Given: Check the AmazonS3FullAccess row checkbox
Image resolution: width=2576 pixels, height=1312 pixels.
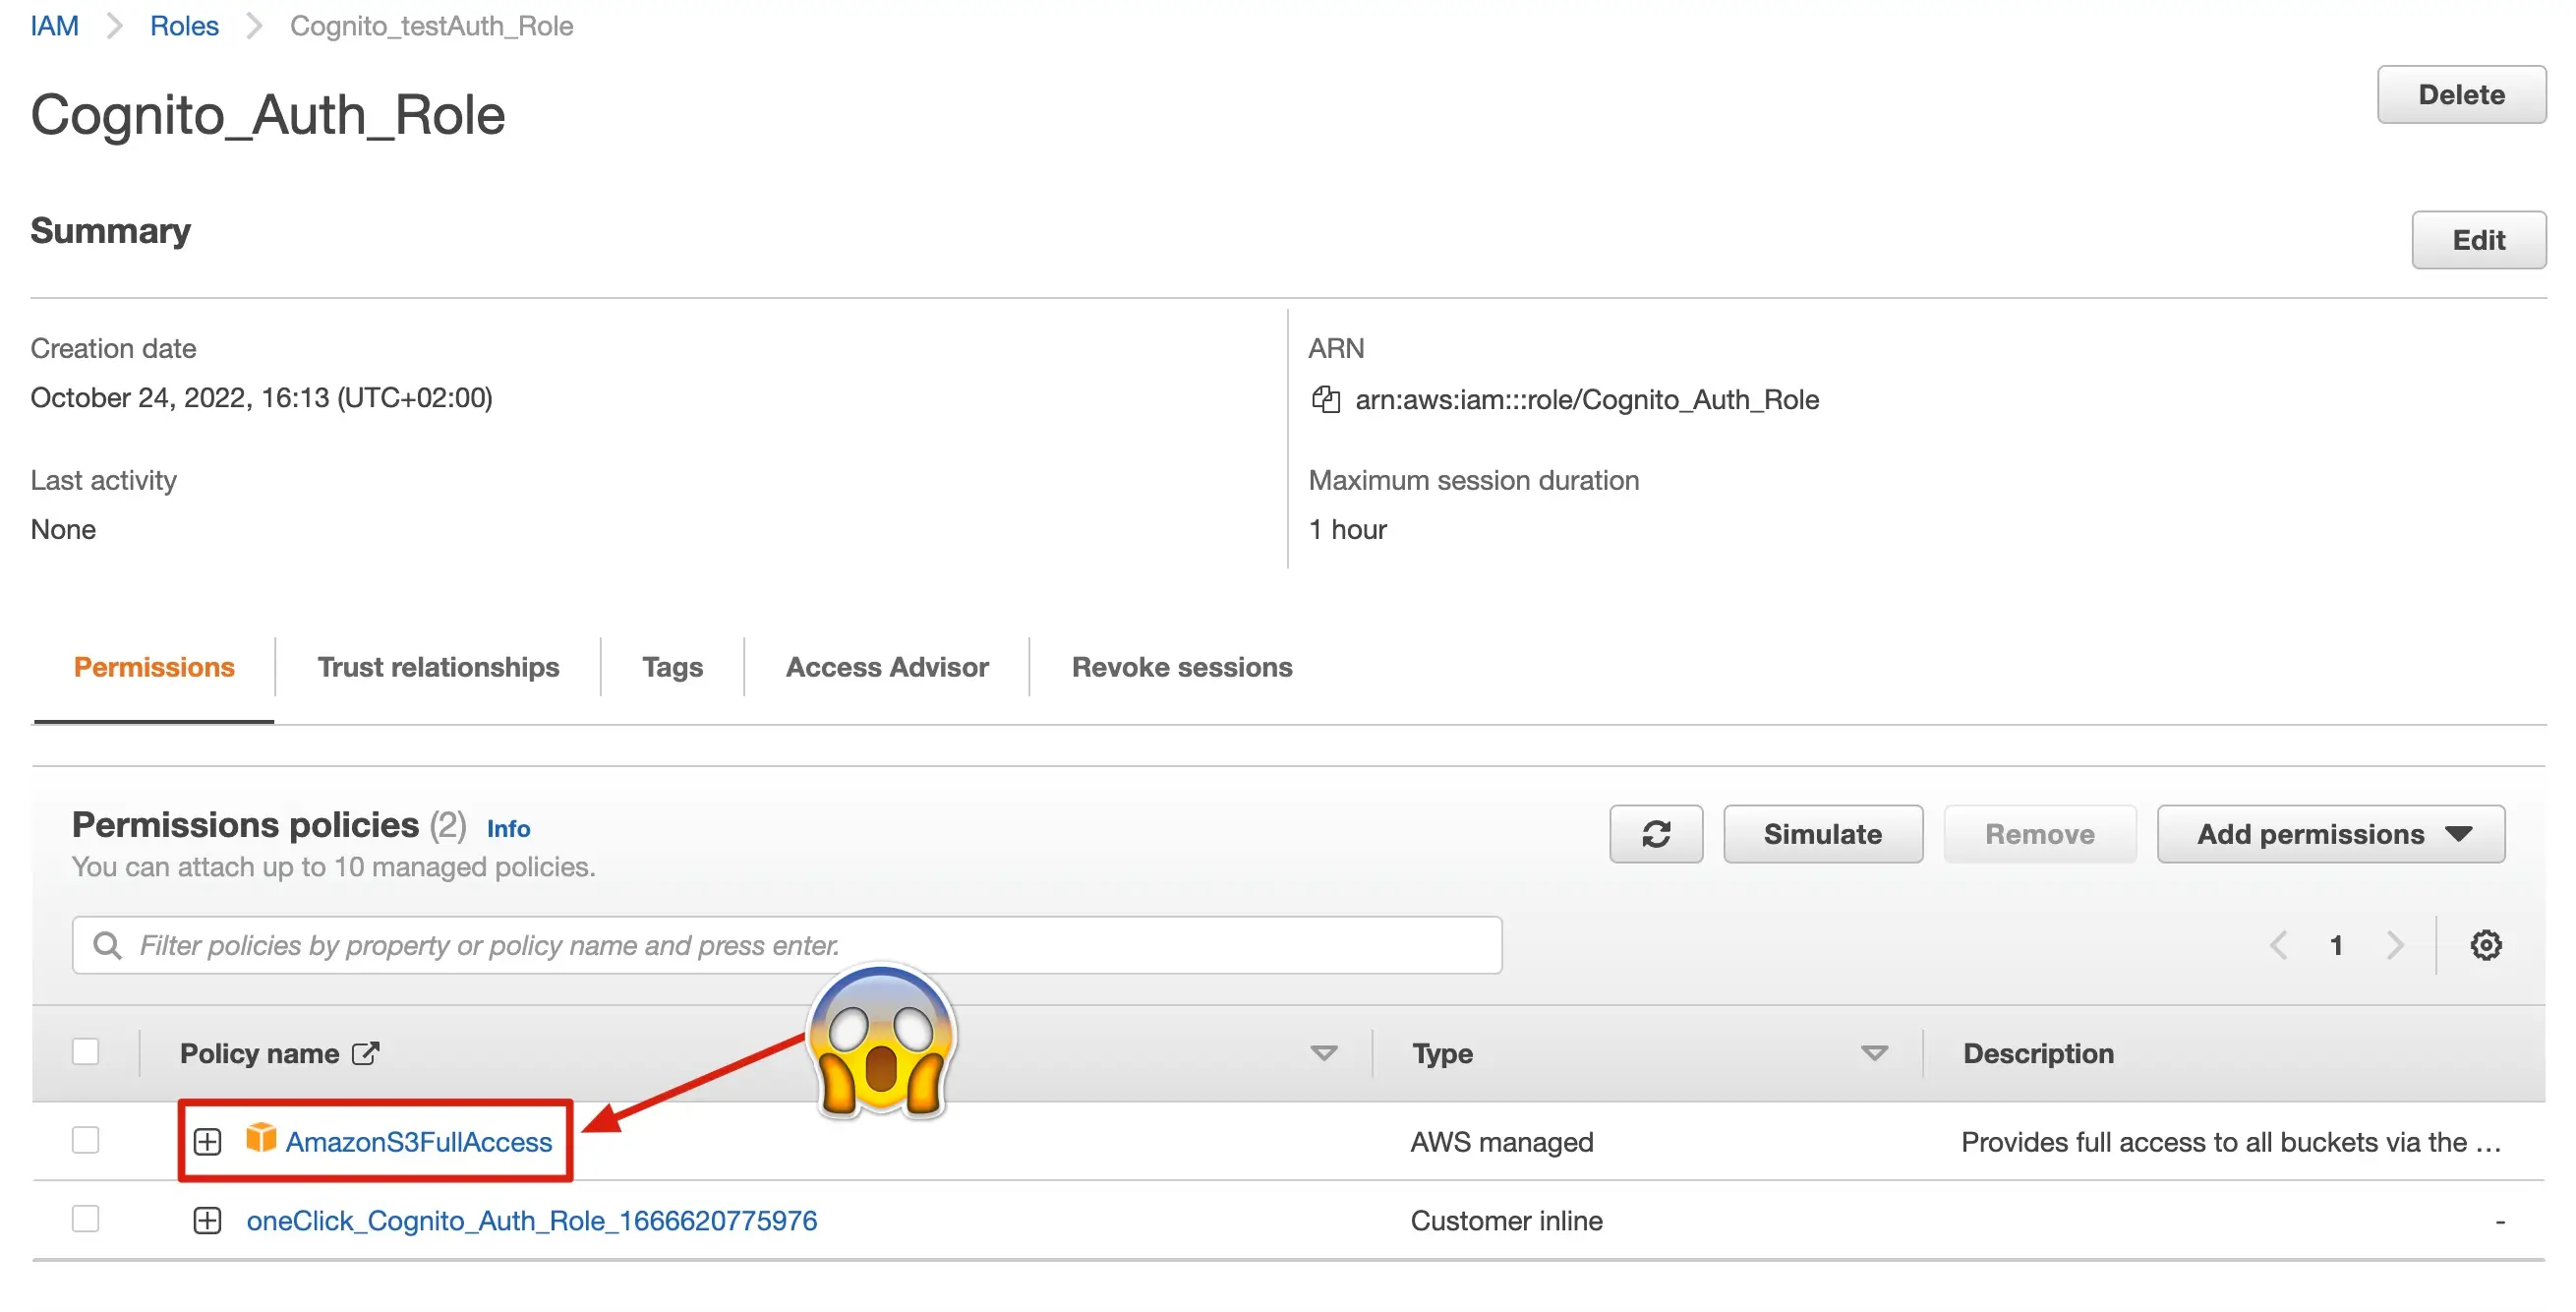Looking at the screenshot, I should point(86,1140).
